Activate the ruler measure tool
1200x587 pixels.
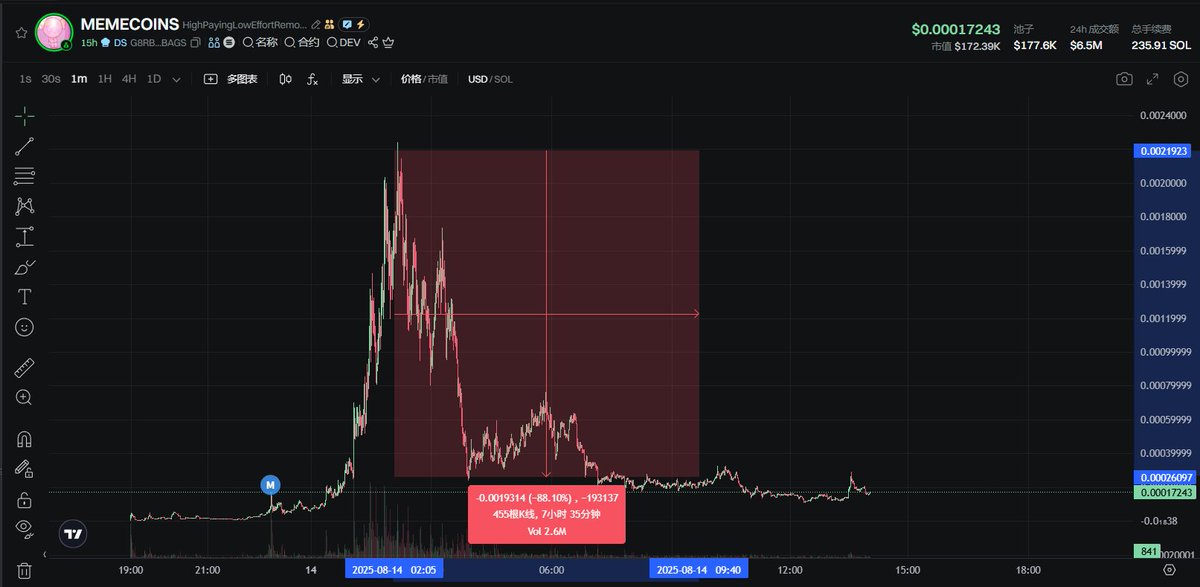click(25, 367)
